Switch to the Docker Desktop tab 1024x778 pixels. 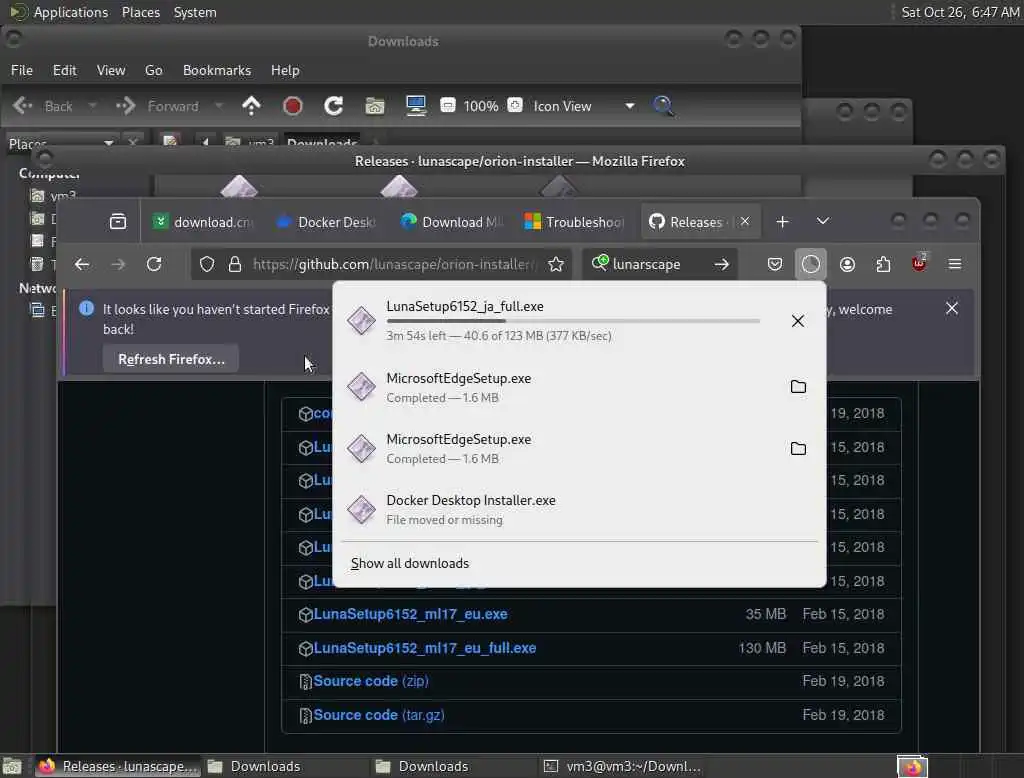pos(327,221)
